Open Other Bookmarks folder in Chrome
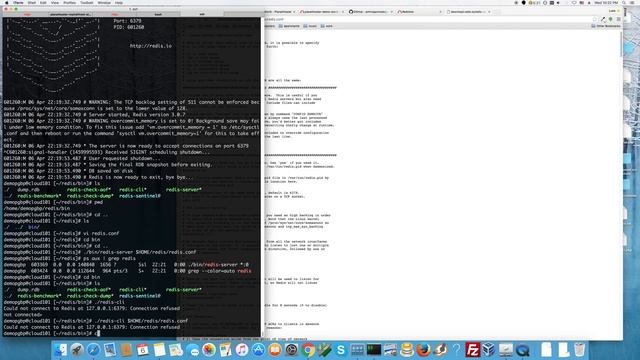 606,26
